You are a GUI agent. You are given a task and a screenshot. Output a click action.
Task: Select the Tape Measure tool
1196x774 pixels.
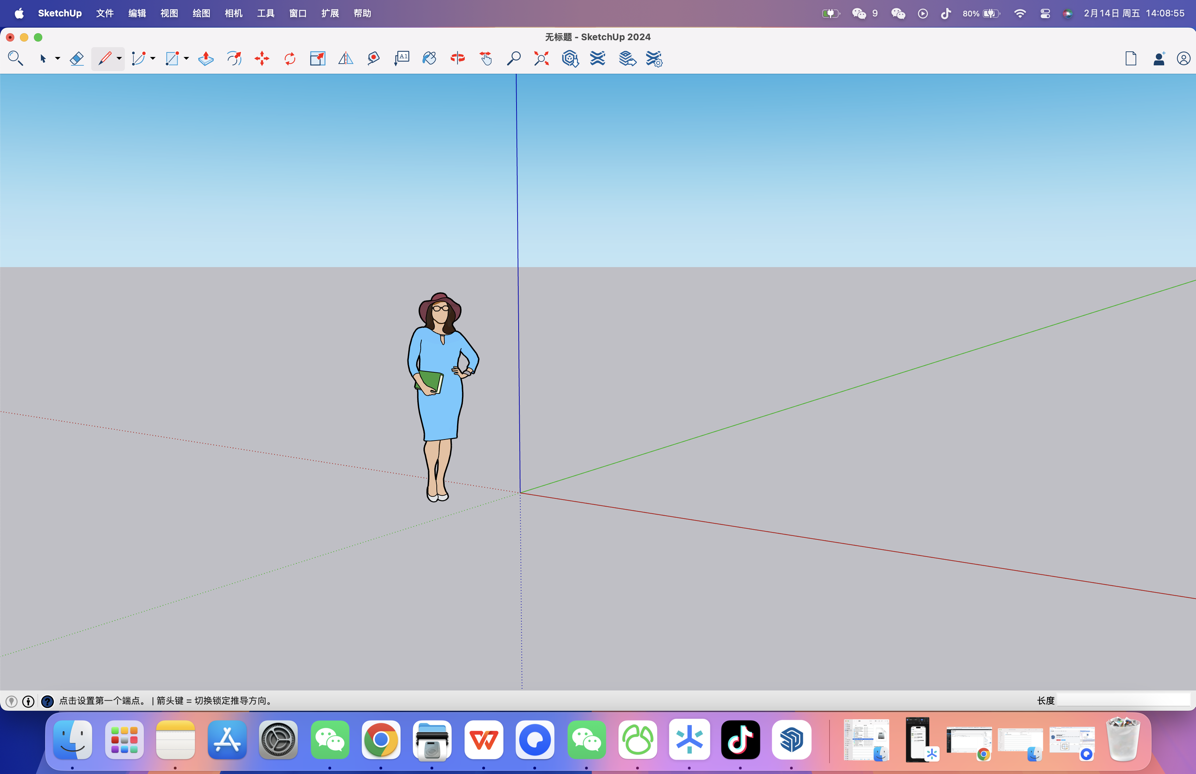pyautogui.click(x=374, y=58)
